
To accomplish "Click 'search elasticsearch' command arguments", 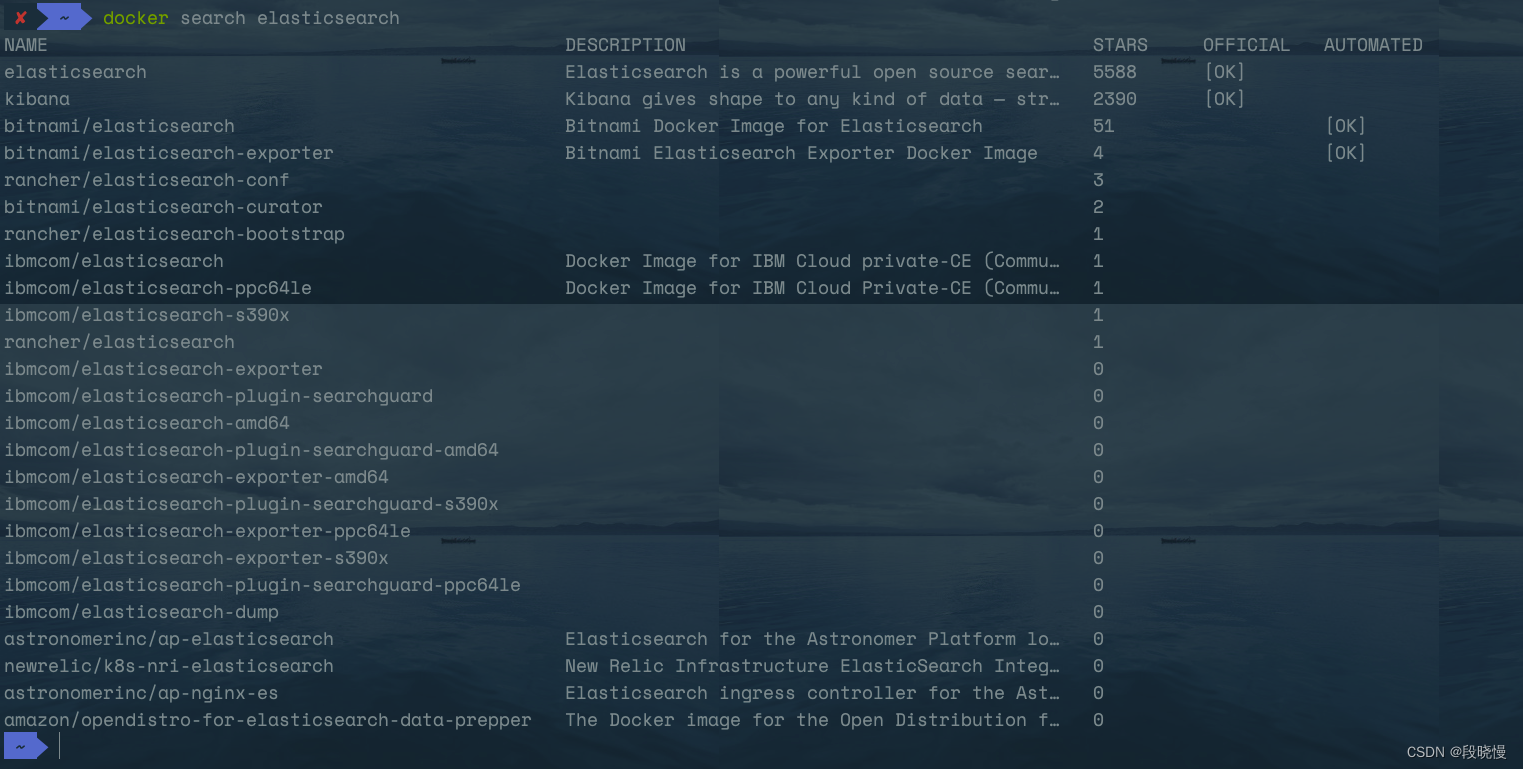I will click(x=290, y=18).
